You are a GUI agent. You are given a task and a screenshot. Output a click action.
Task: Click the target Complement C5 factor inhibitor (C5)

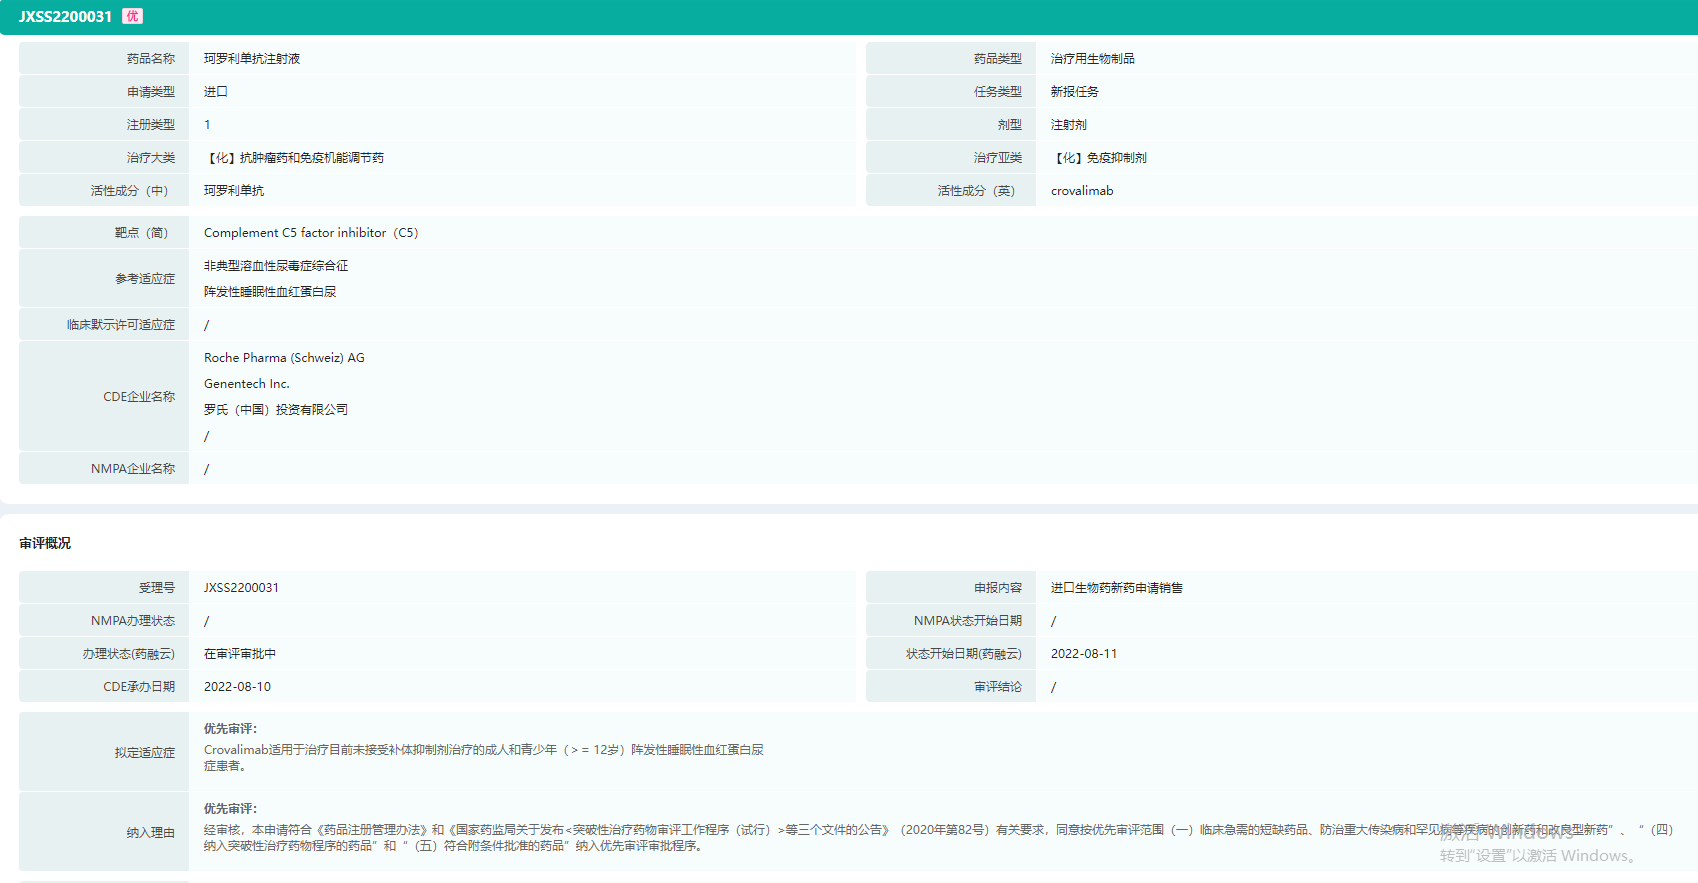coord(311,233)
